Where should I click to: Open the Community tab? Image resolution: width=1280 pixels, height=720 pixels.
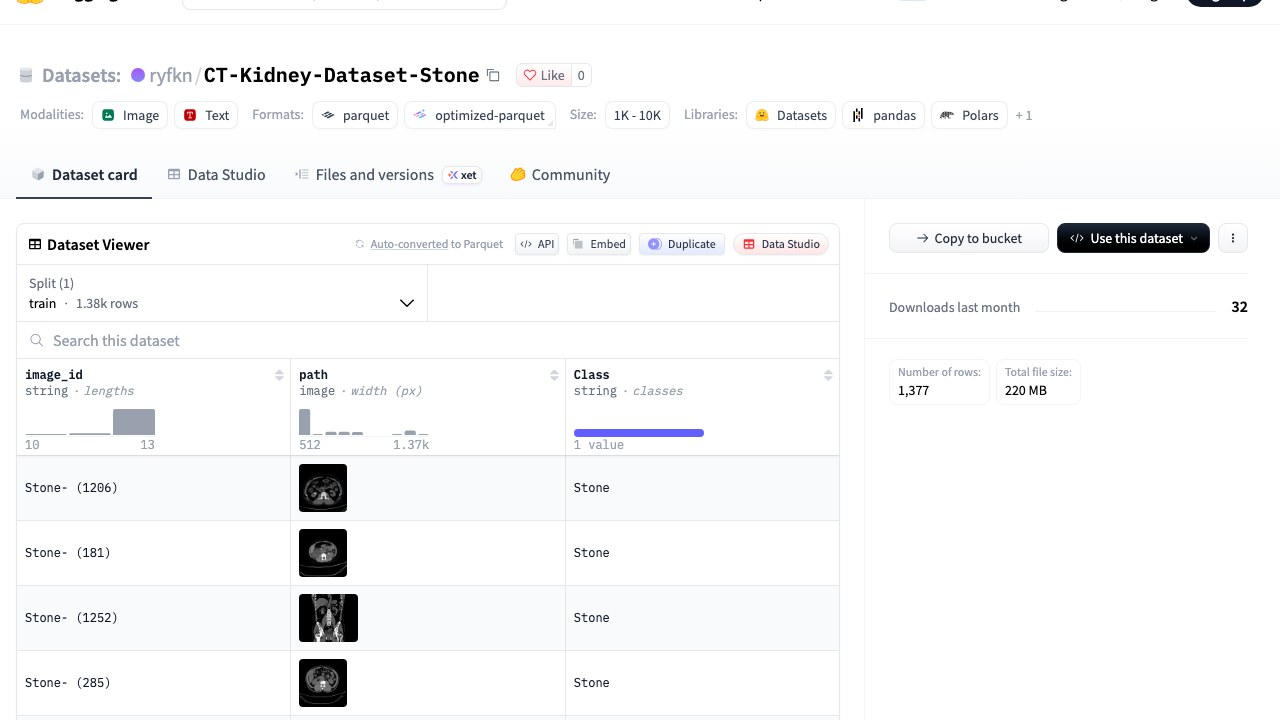point(560,174)
